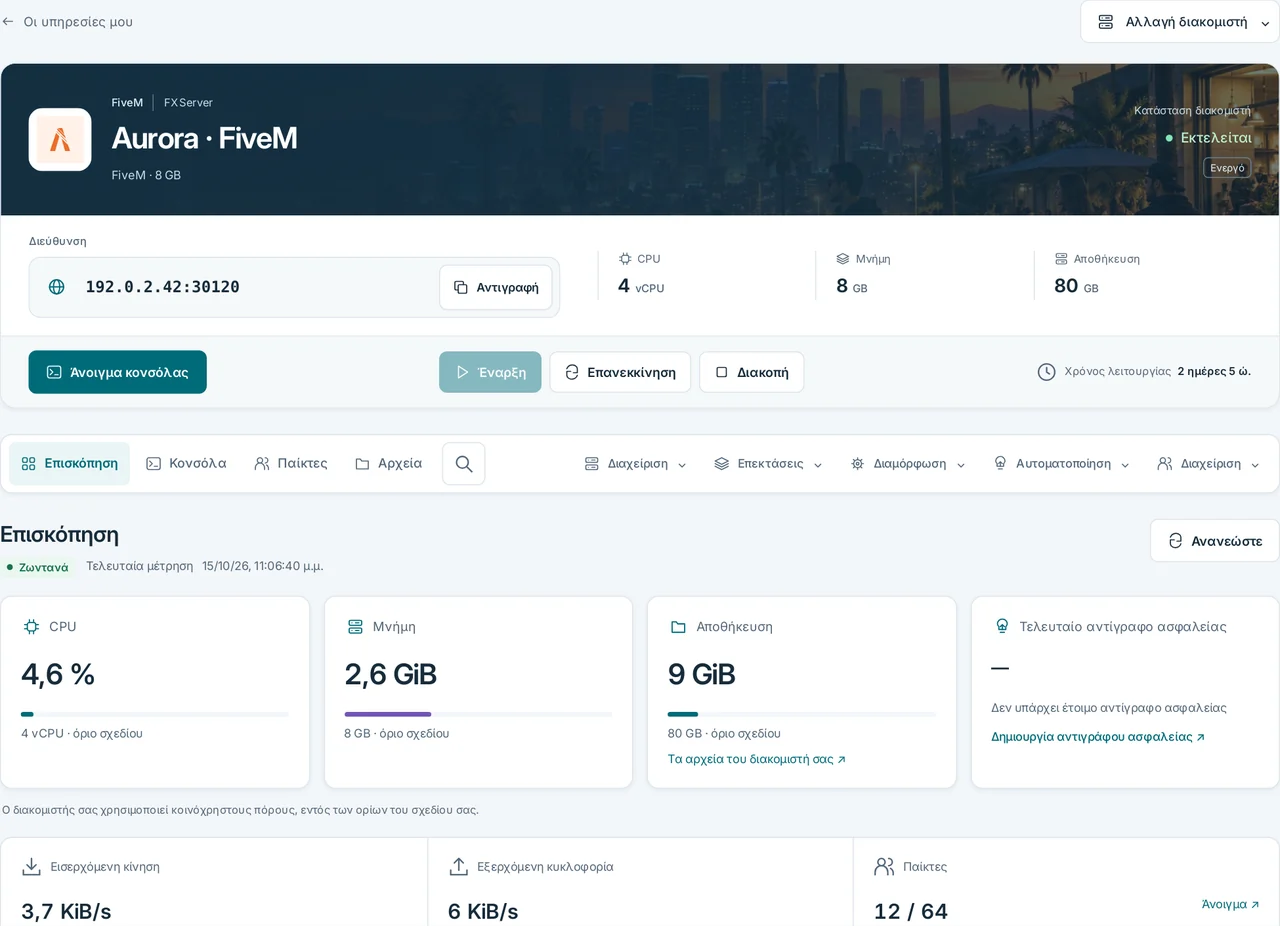Image resolution: width=1280 pixels, height=926 pixels.
Task: Click the purple memory usage progress bar
Action: (478, 714)
